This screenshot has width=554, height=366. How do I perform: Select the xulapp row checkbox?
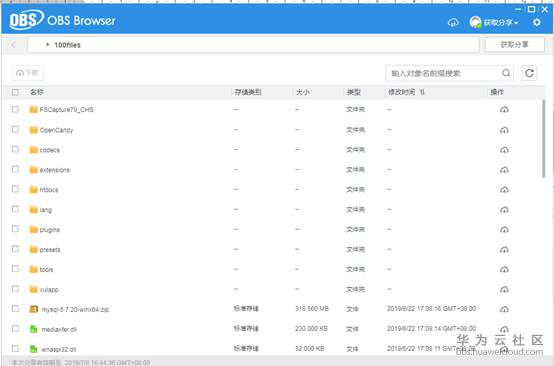pyautogui.click(x=15, y=289)
